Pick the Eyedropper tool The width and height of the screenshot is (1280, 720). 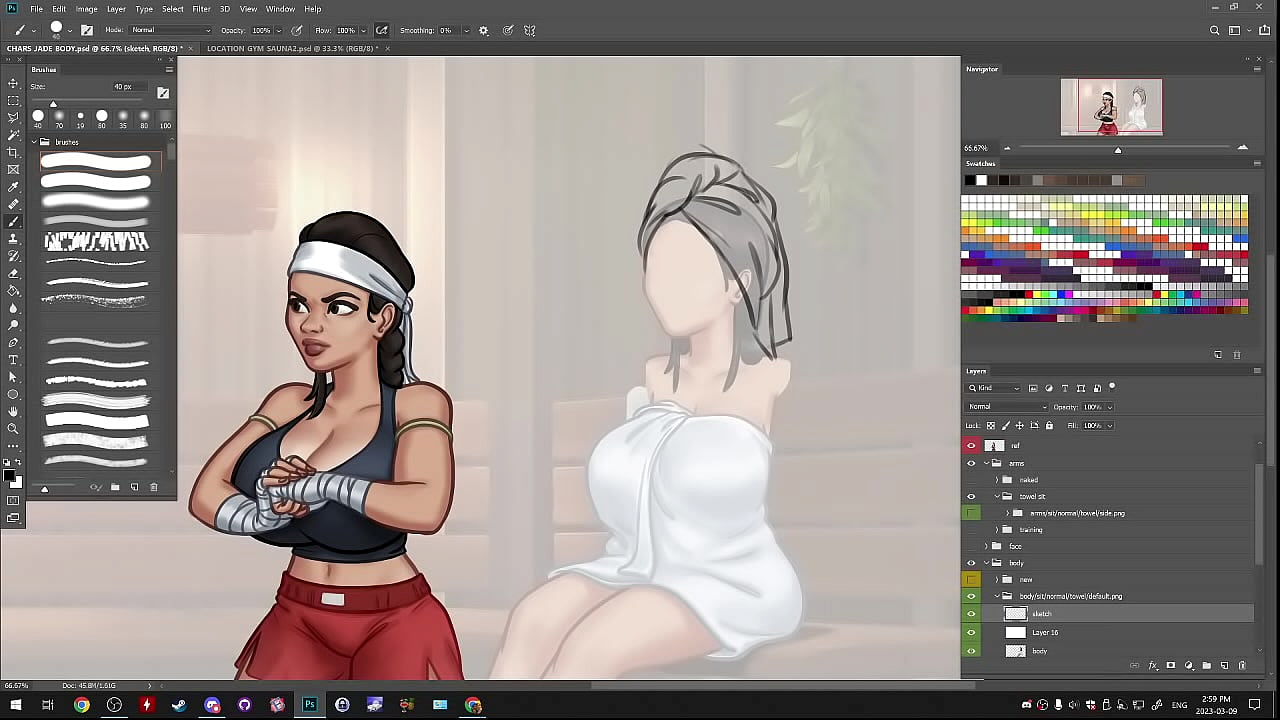(x=13, y=187)
